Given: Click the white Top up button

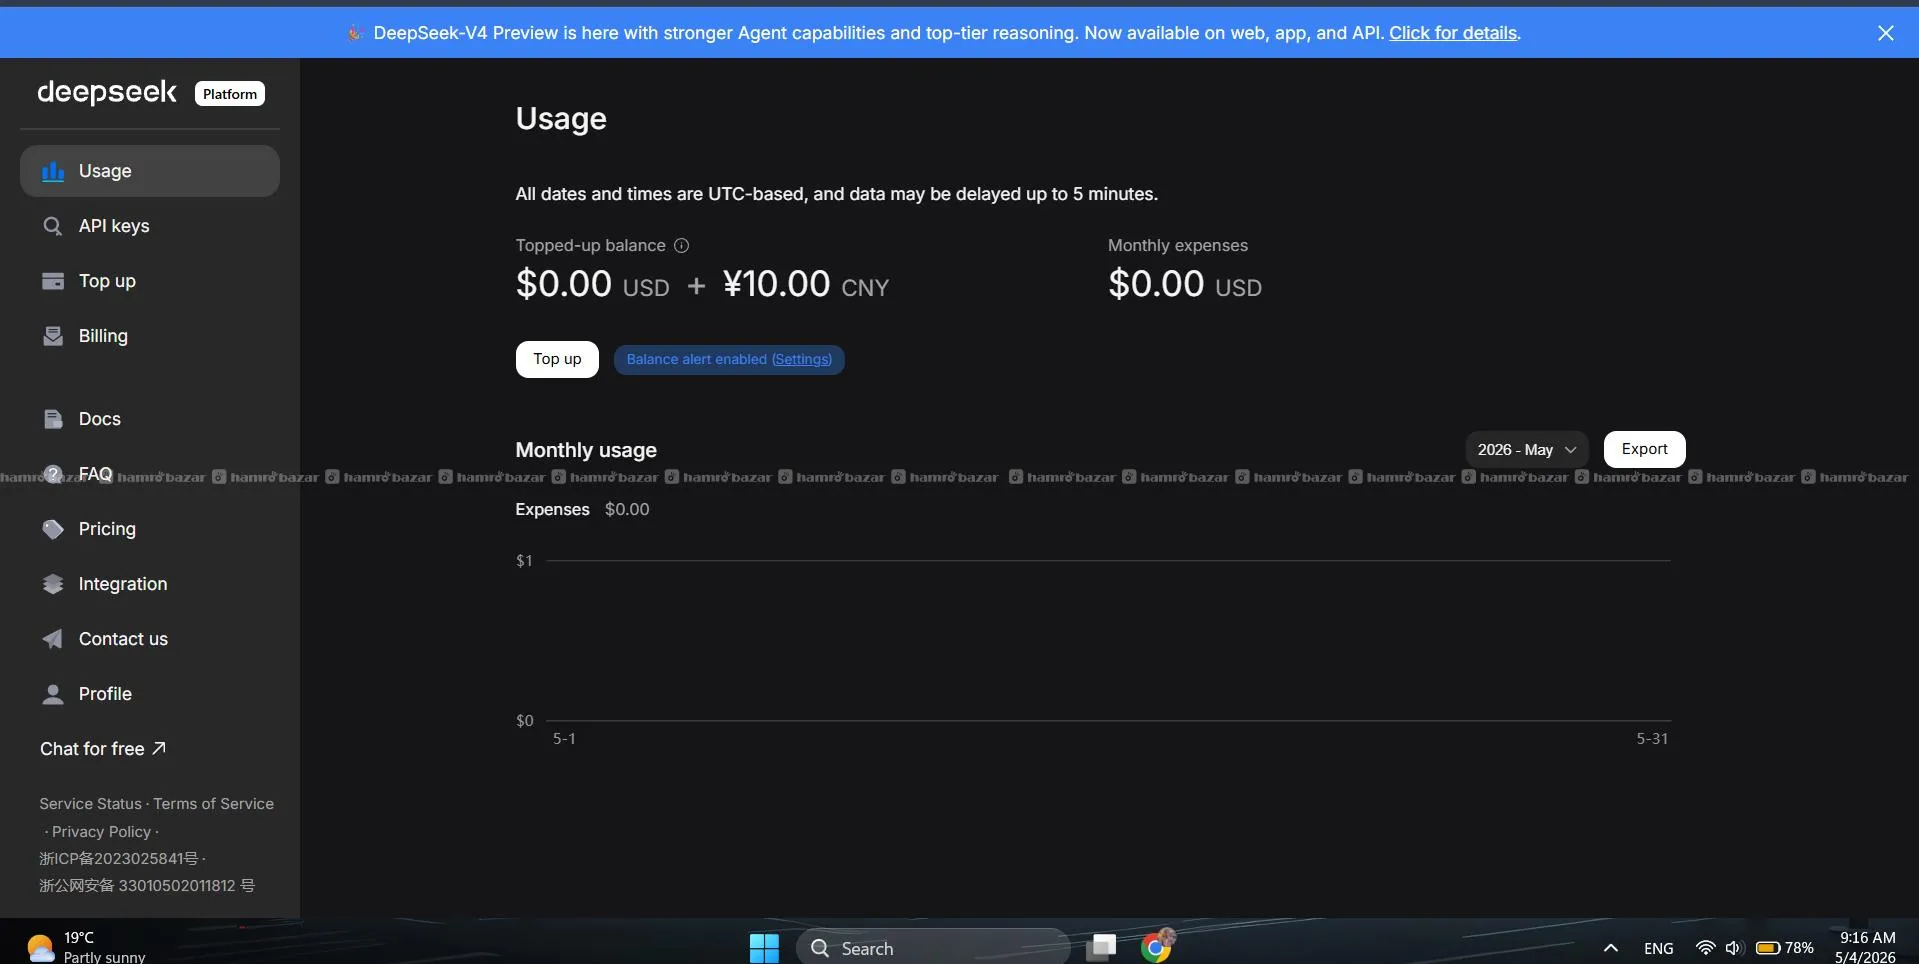Looking at the screenshot, I should pos(557,359).
